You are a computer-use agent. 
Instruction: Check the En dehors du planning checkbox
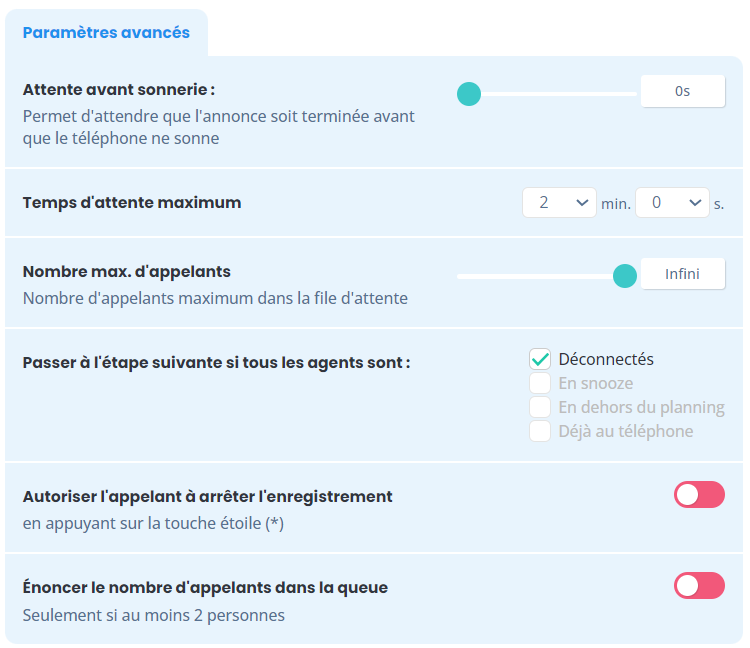[540, 407]
